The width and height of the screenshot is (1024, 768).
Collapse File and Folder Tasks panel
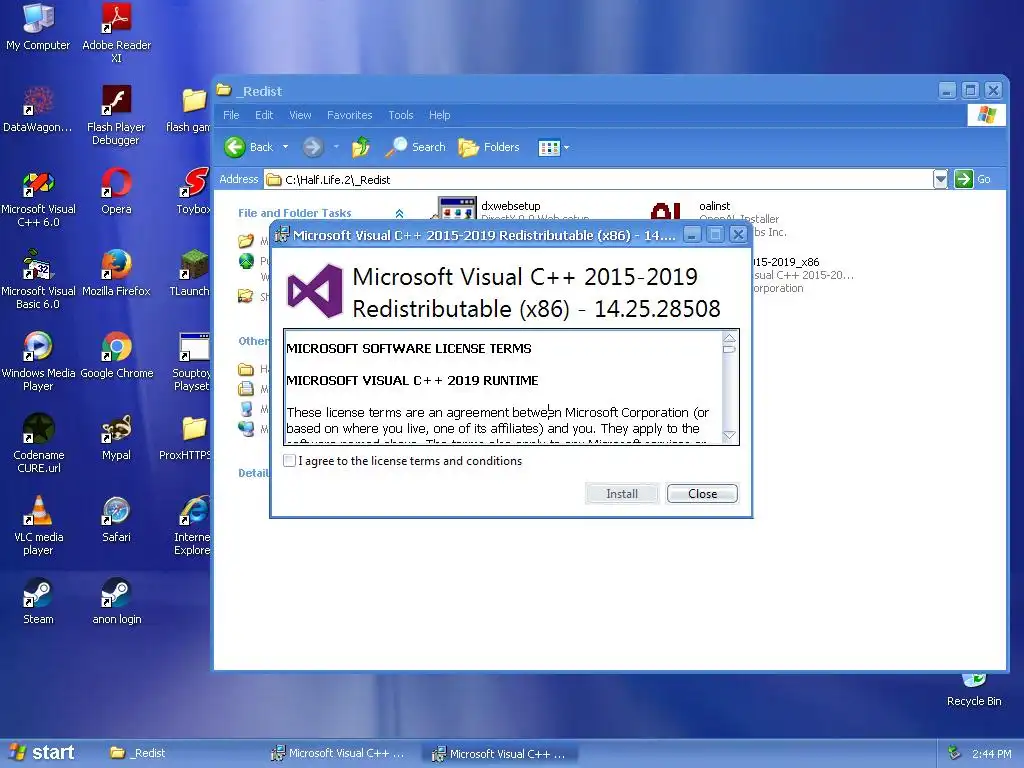pos(399,213)
